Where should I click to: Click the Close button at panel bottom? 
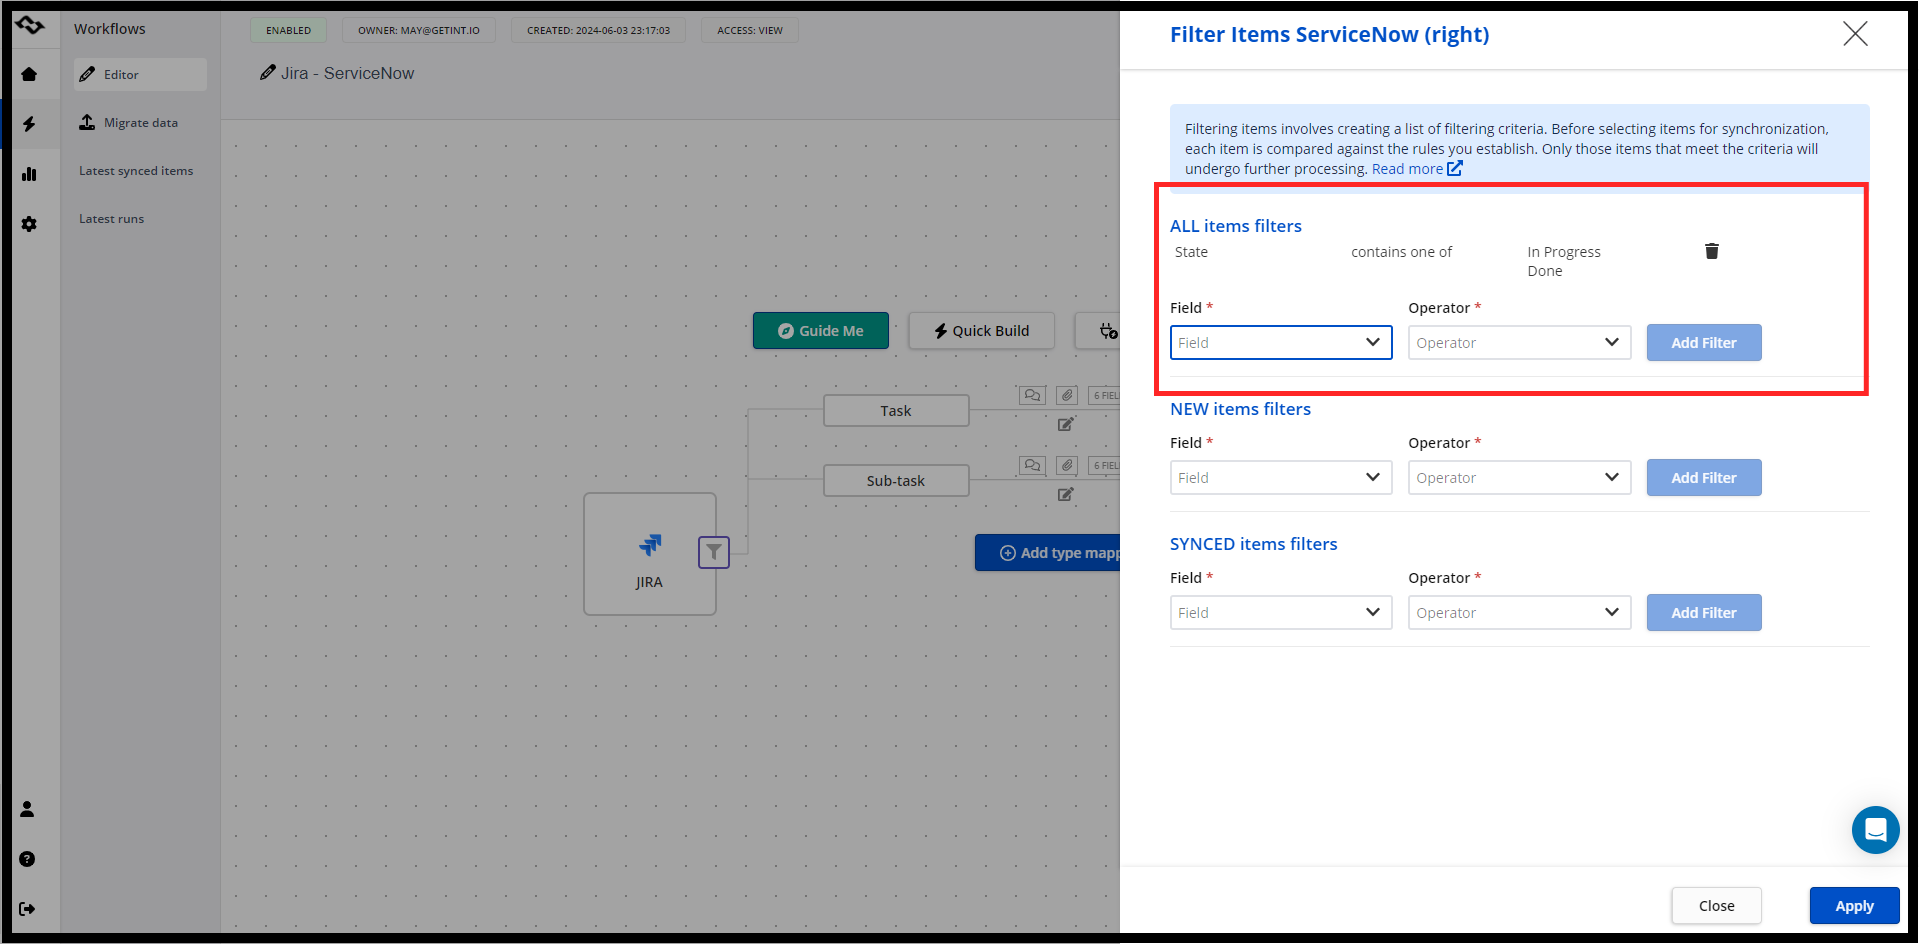pyautogui.click(x=1716, y=906)
